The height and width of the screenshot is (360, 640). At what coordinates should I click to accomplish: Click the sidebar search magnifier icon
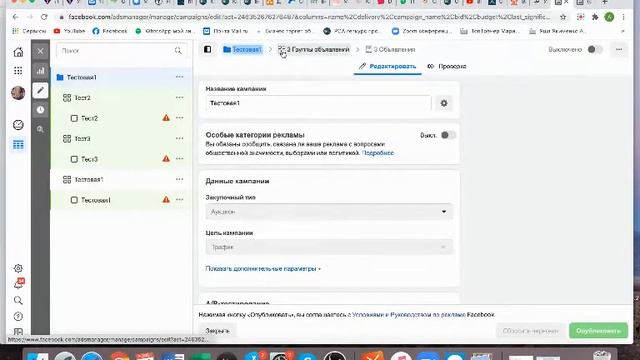pyautogui.click(x=18, y=300)
